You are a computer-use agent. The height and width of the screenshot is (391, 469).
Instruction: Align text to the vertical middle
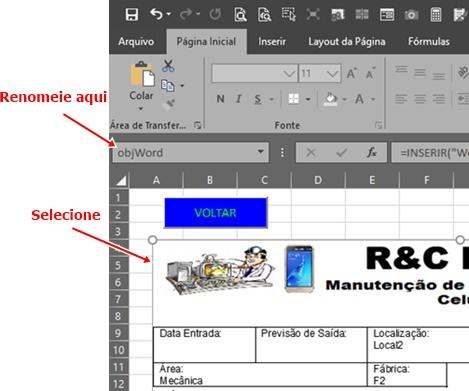coord(420,73)
